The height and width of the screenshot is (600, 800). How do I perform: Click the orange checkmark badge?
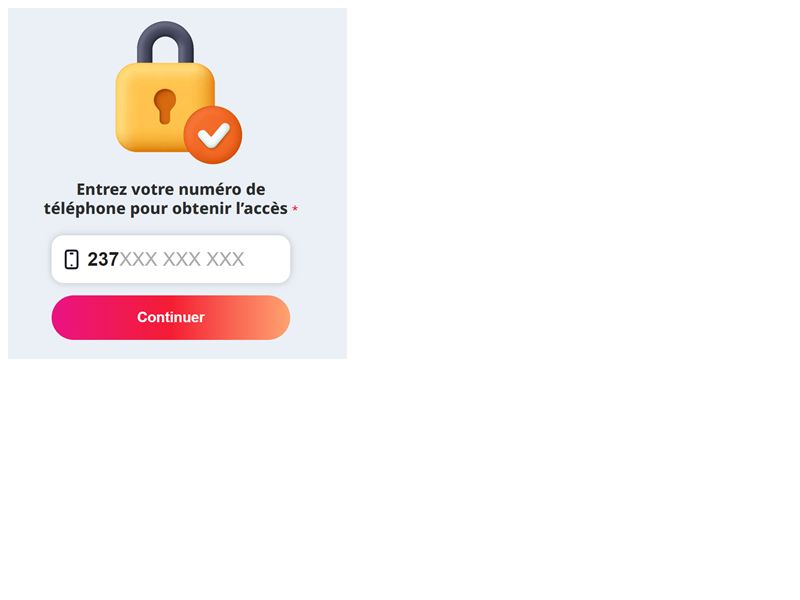click(213, 135)
